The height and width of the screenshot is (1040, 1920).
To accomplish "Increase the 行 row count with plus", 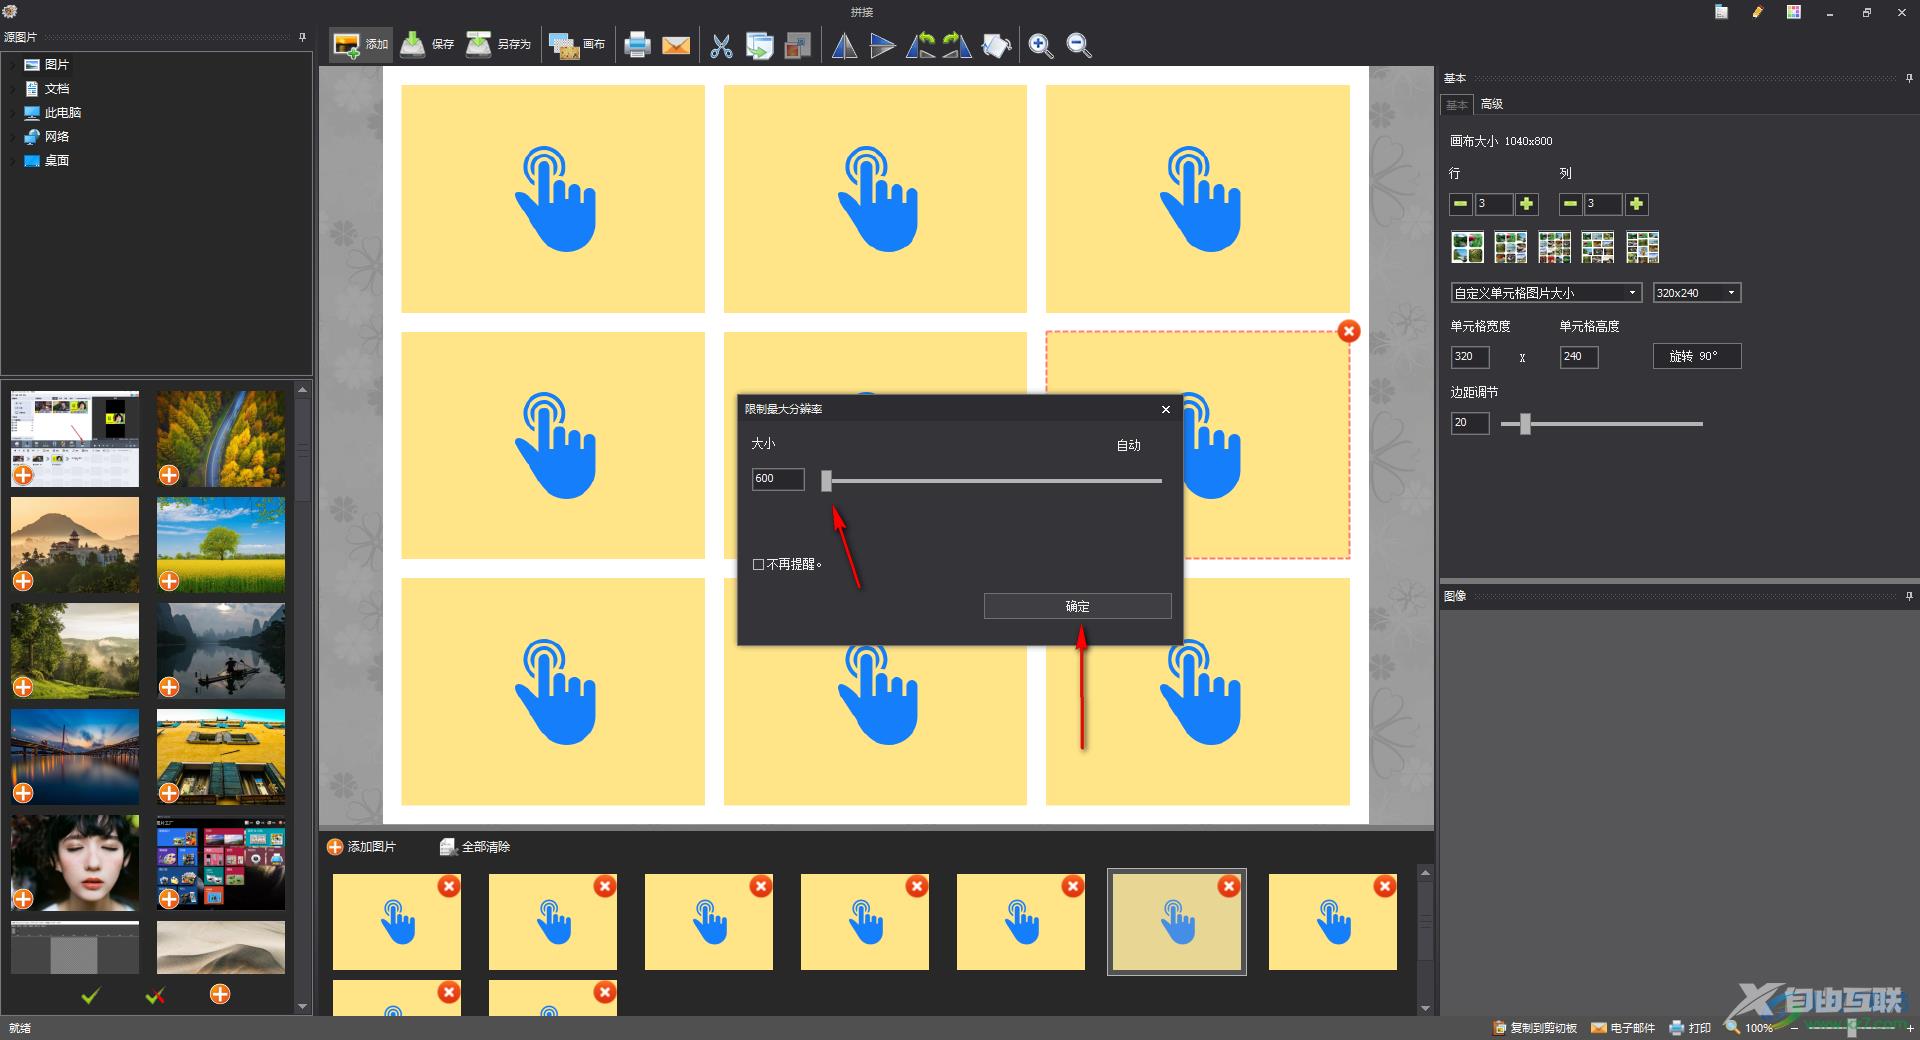I will pos(1527,204).
